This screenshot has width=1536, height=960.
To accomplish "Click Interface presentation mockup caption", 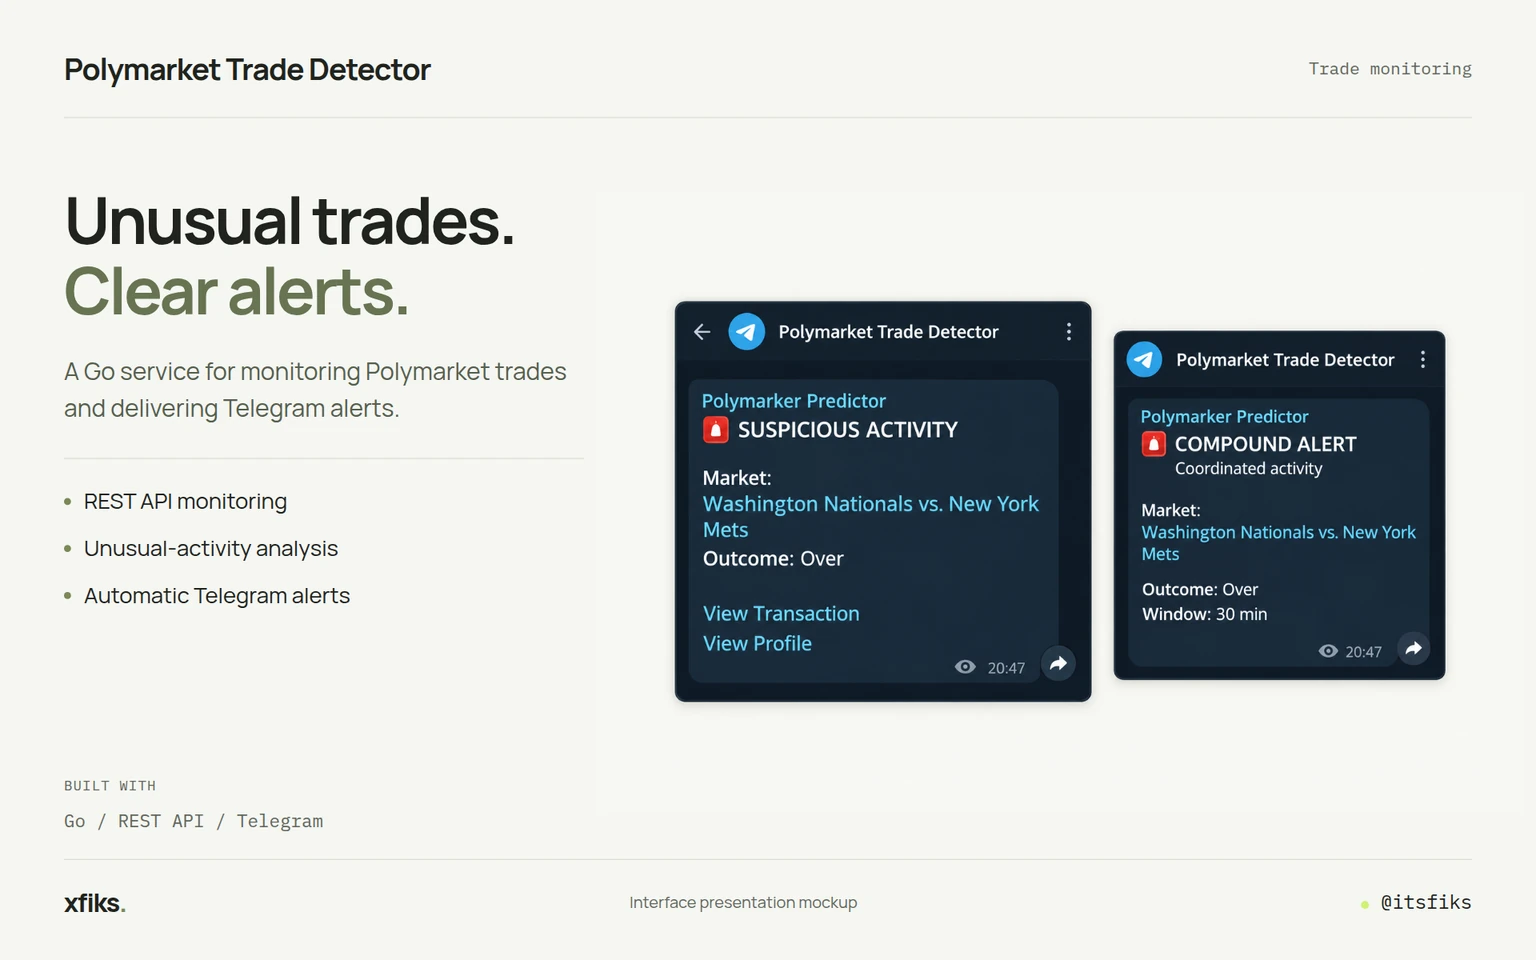I will click(x=743, y=902).
